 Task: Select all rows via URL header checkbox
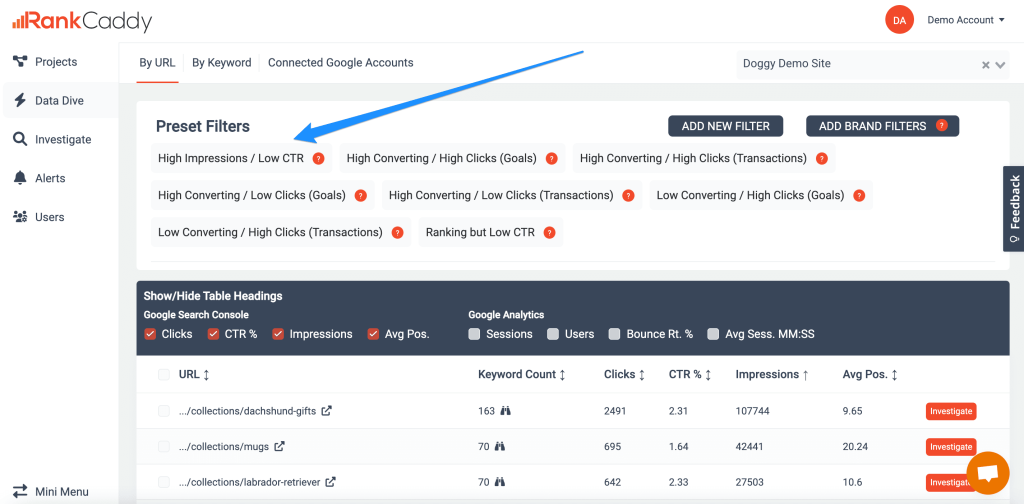click(163, 375)
